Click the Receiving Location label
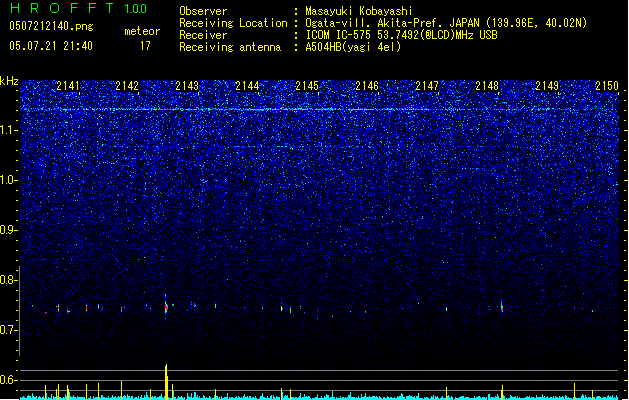Image resolution: width=629 pixels, height=400 pixels. click(233, 23)
